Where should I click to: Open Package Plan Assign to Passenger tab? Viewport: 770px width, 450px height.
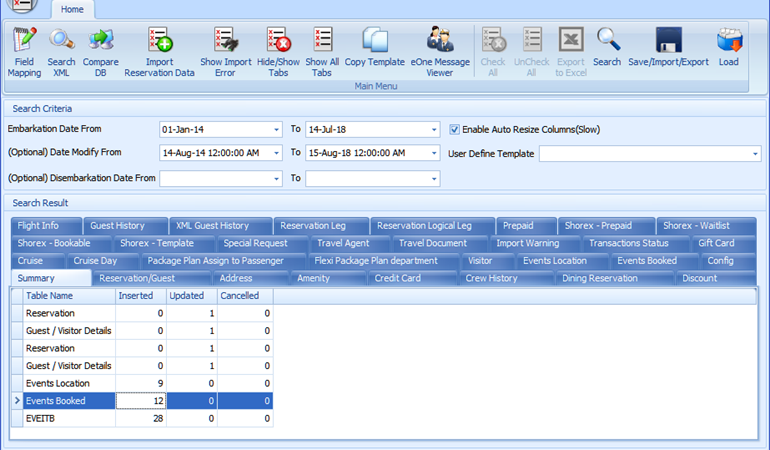coord(223,261)
